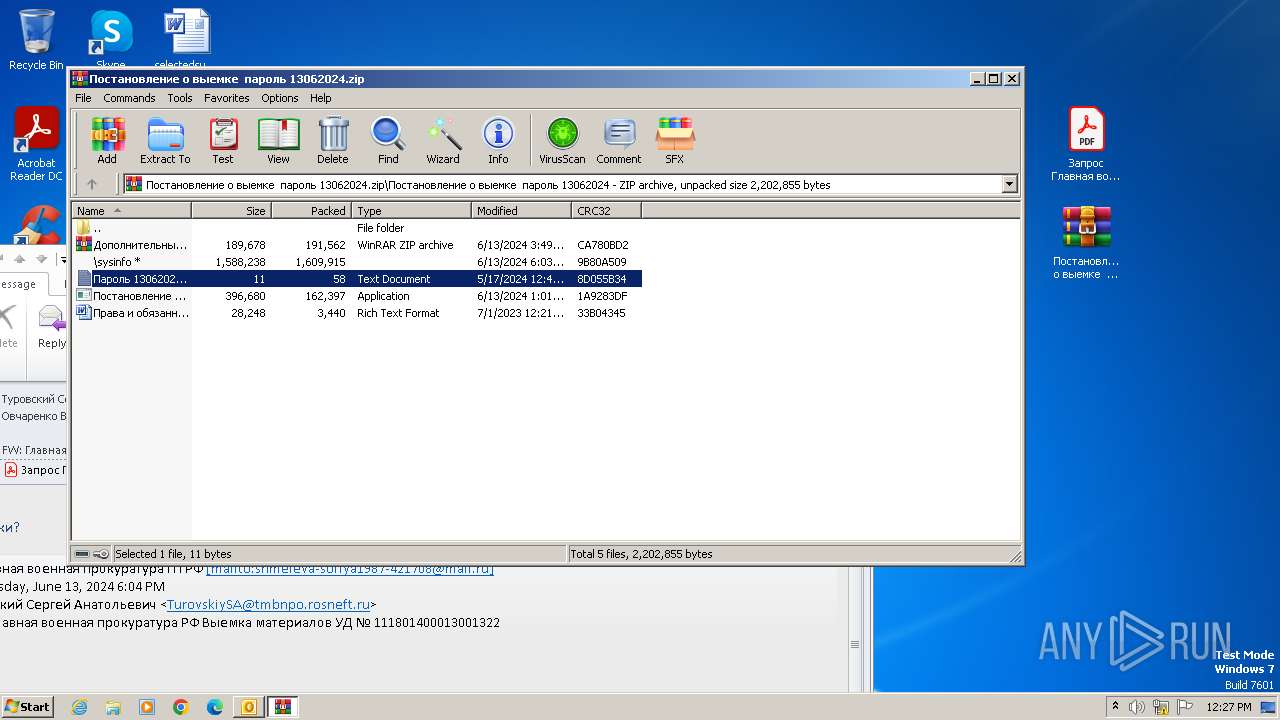Select the Дополнительны... ZIP archive row
The width and height of the screenshot is (1280, 720).
[357, 245]
